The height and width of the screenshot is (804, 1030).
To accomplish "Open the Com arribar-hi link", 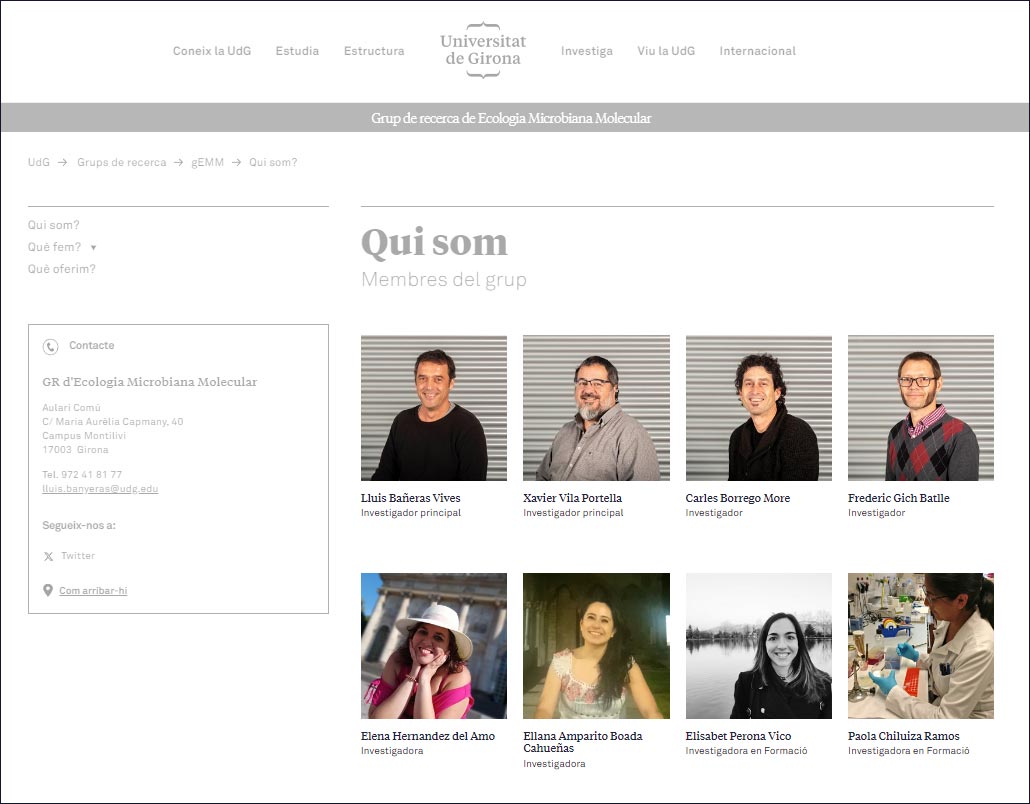I will [93, 591].
